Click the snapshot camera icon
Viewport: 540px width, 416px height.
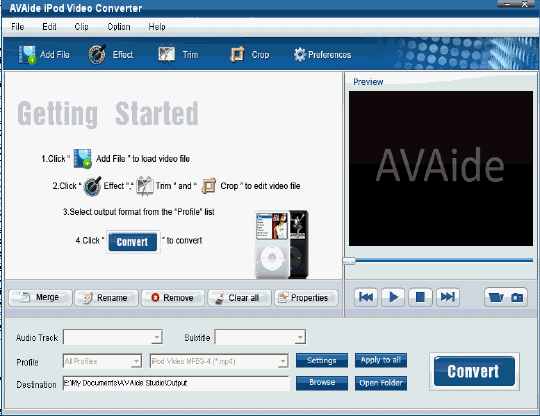click(517, 297)
